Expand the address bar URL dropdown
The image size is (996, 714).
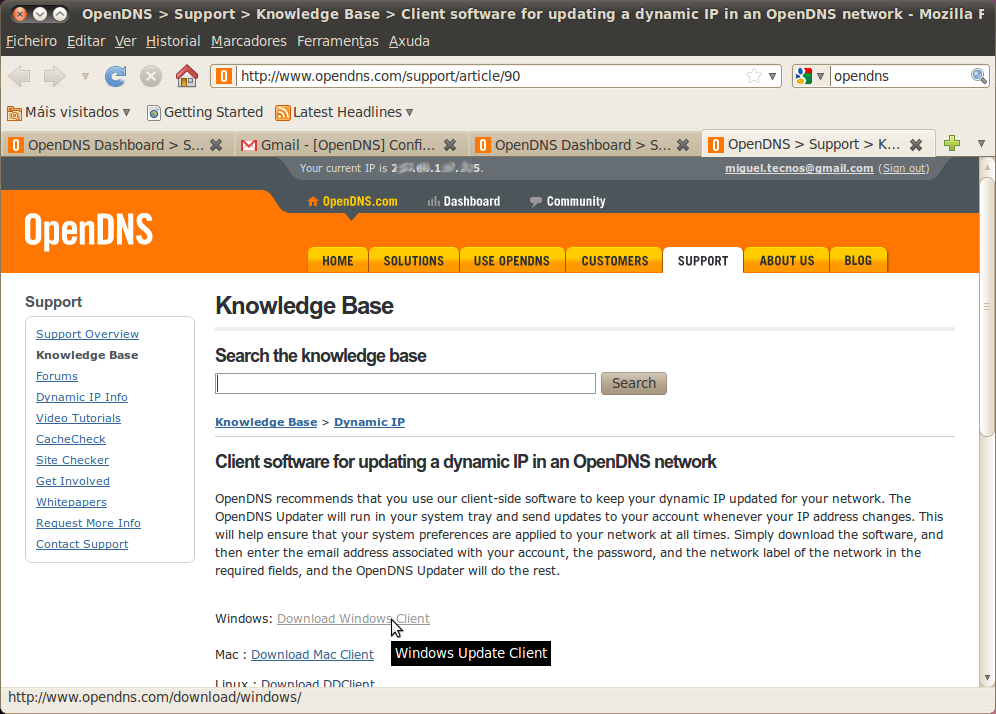[772, 76]
